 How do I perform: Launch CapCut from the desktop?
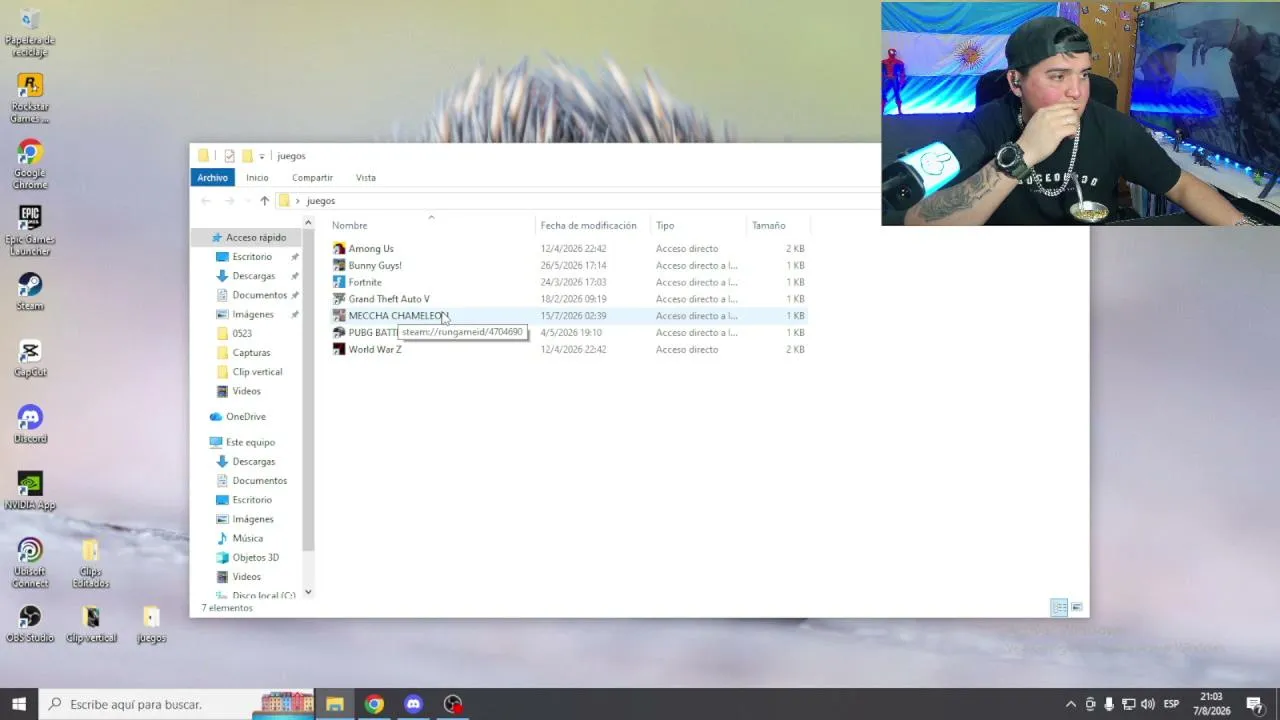click(x=30, y=358)
